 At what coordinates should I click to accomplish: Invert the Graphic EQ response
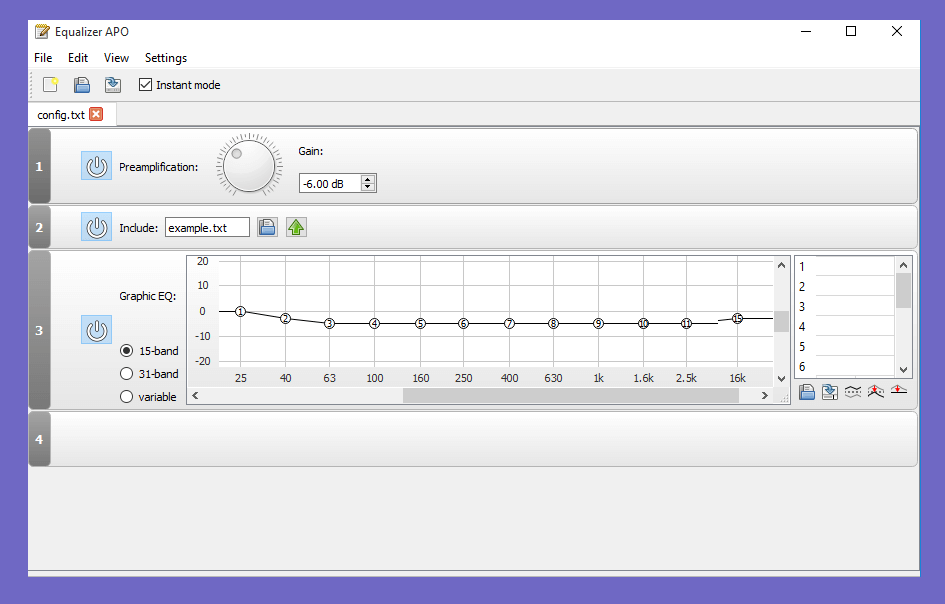[x=853, y=392]
